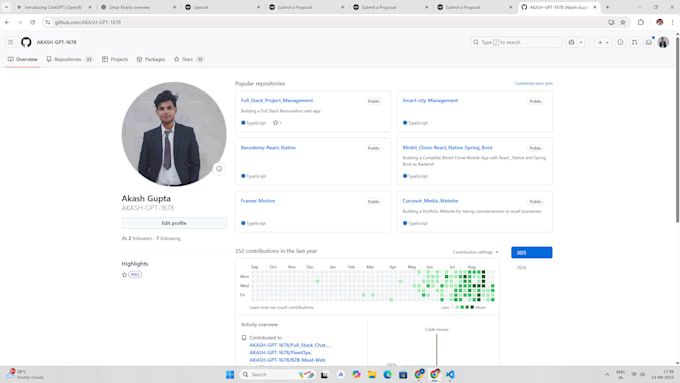
Task: Click the large profile photo of Akash Gupta
Action: [174, 134]
